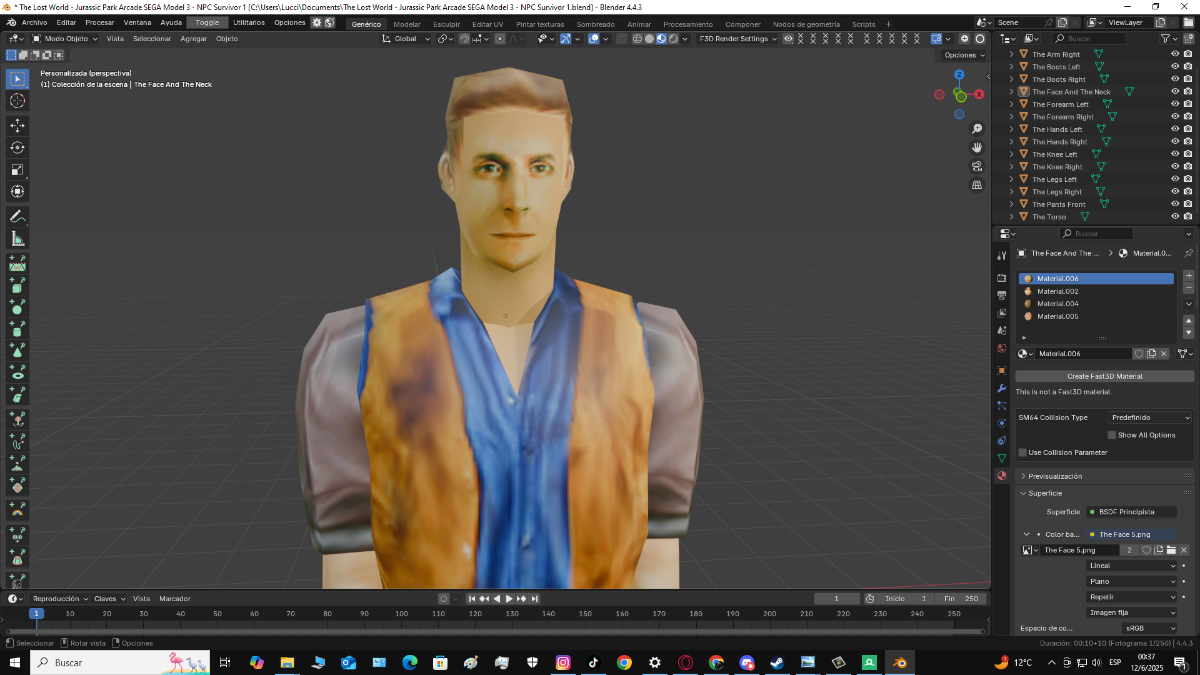Click the Blender icon in the taskbar
The width and height of the screenshot is (1200, 675).
900,662
